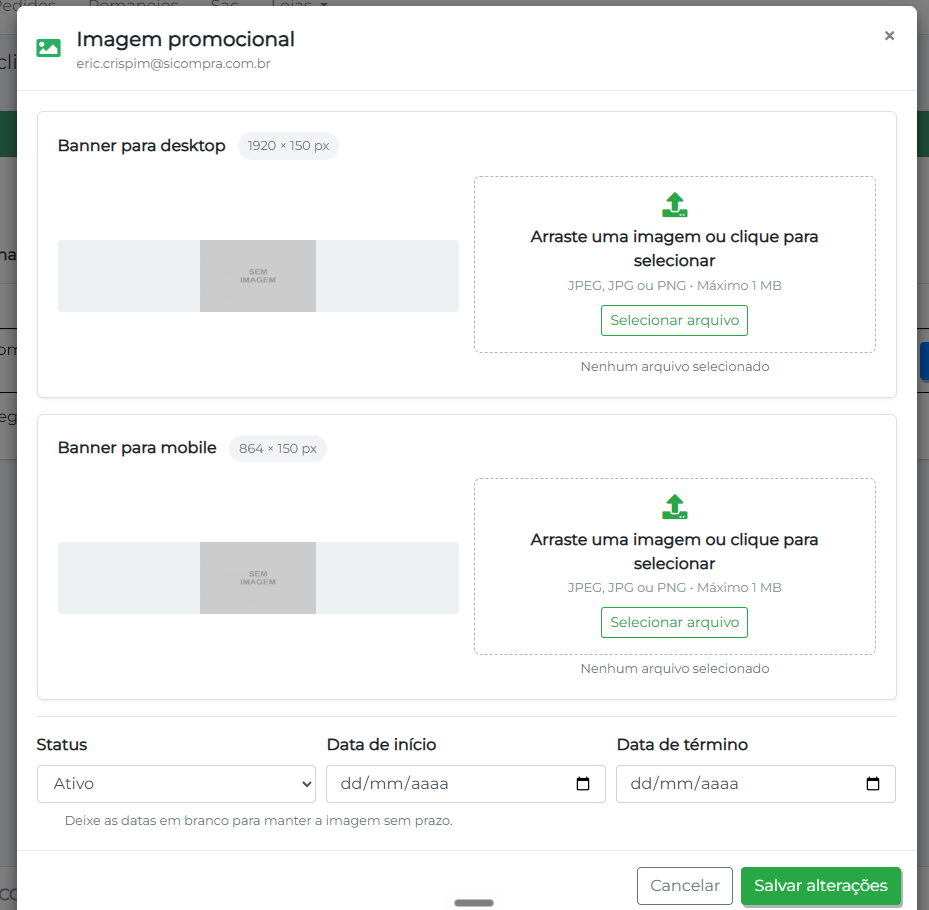Click the mobile banner SEM IMAGEM preview

coord(258,578)
